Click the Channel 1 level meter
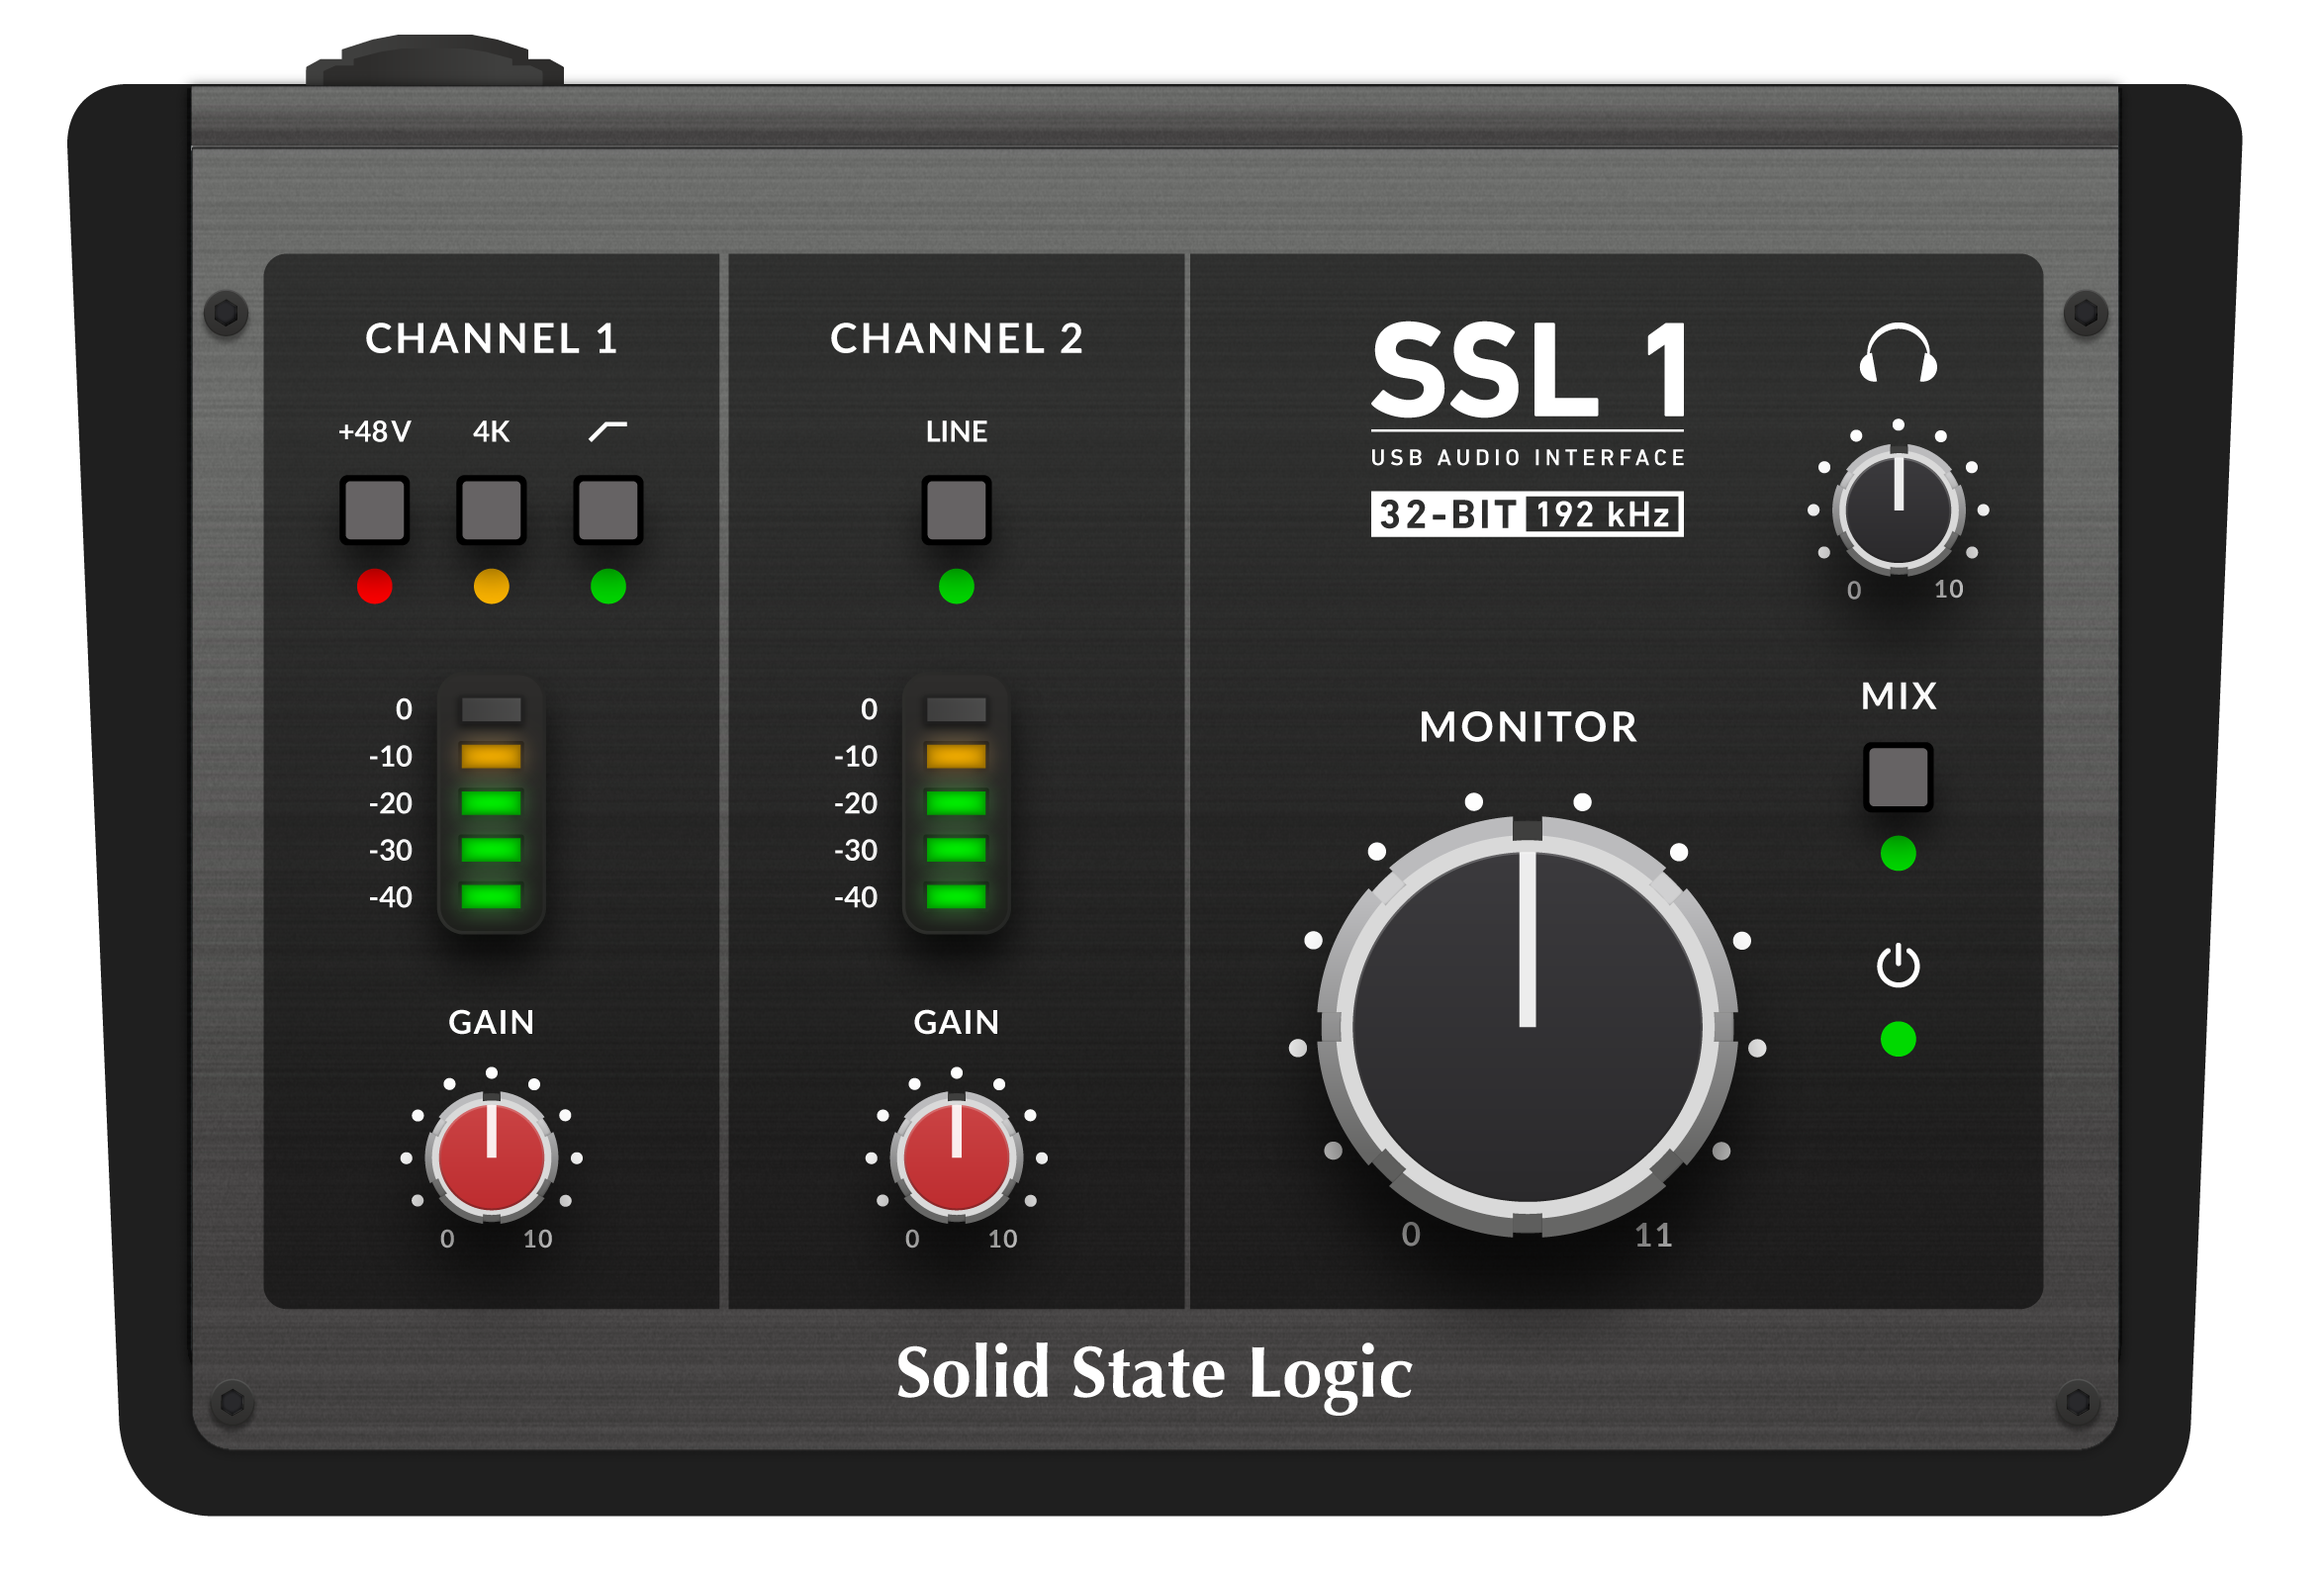Screen dimensions: 2324x1573 [492, 806]
